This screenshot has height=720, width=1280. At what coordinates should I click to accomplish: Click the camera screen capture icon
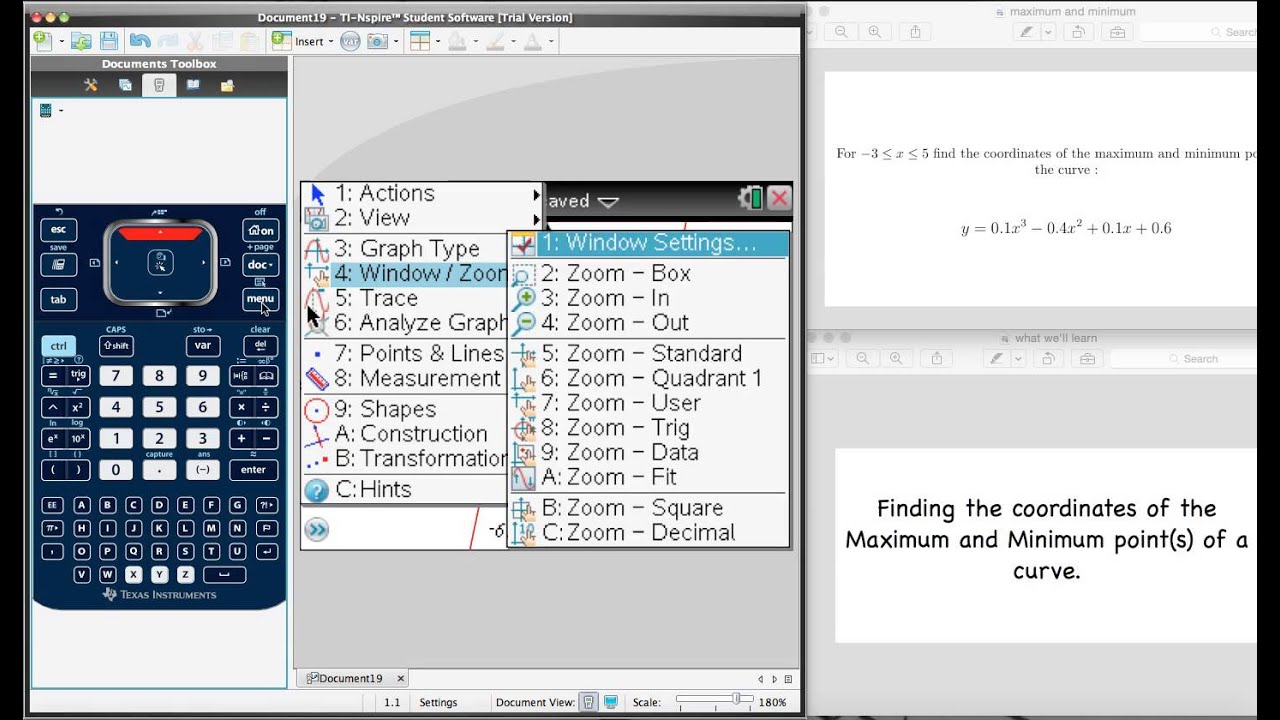(x=377, y=41)
